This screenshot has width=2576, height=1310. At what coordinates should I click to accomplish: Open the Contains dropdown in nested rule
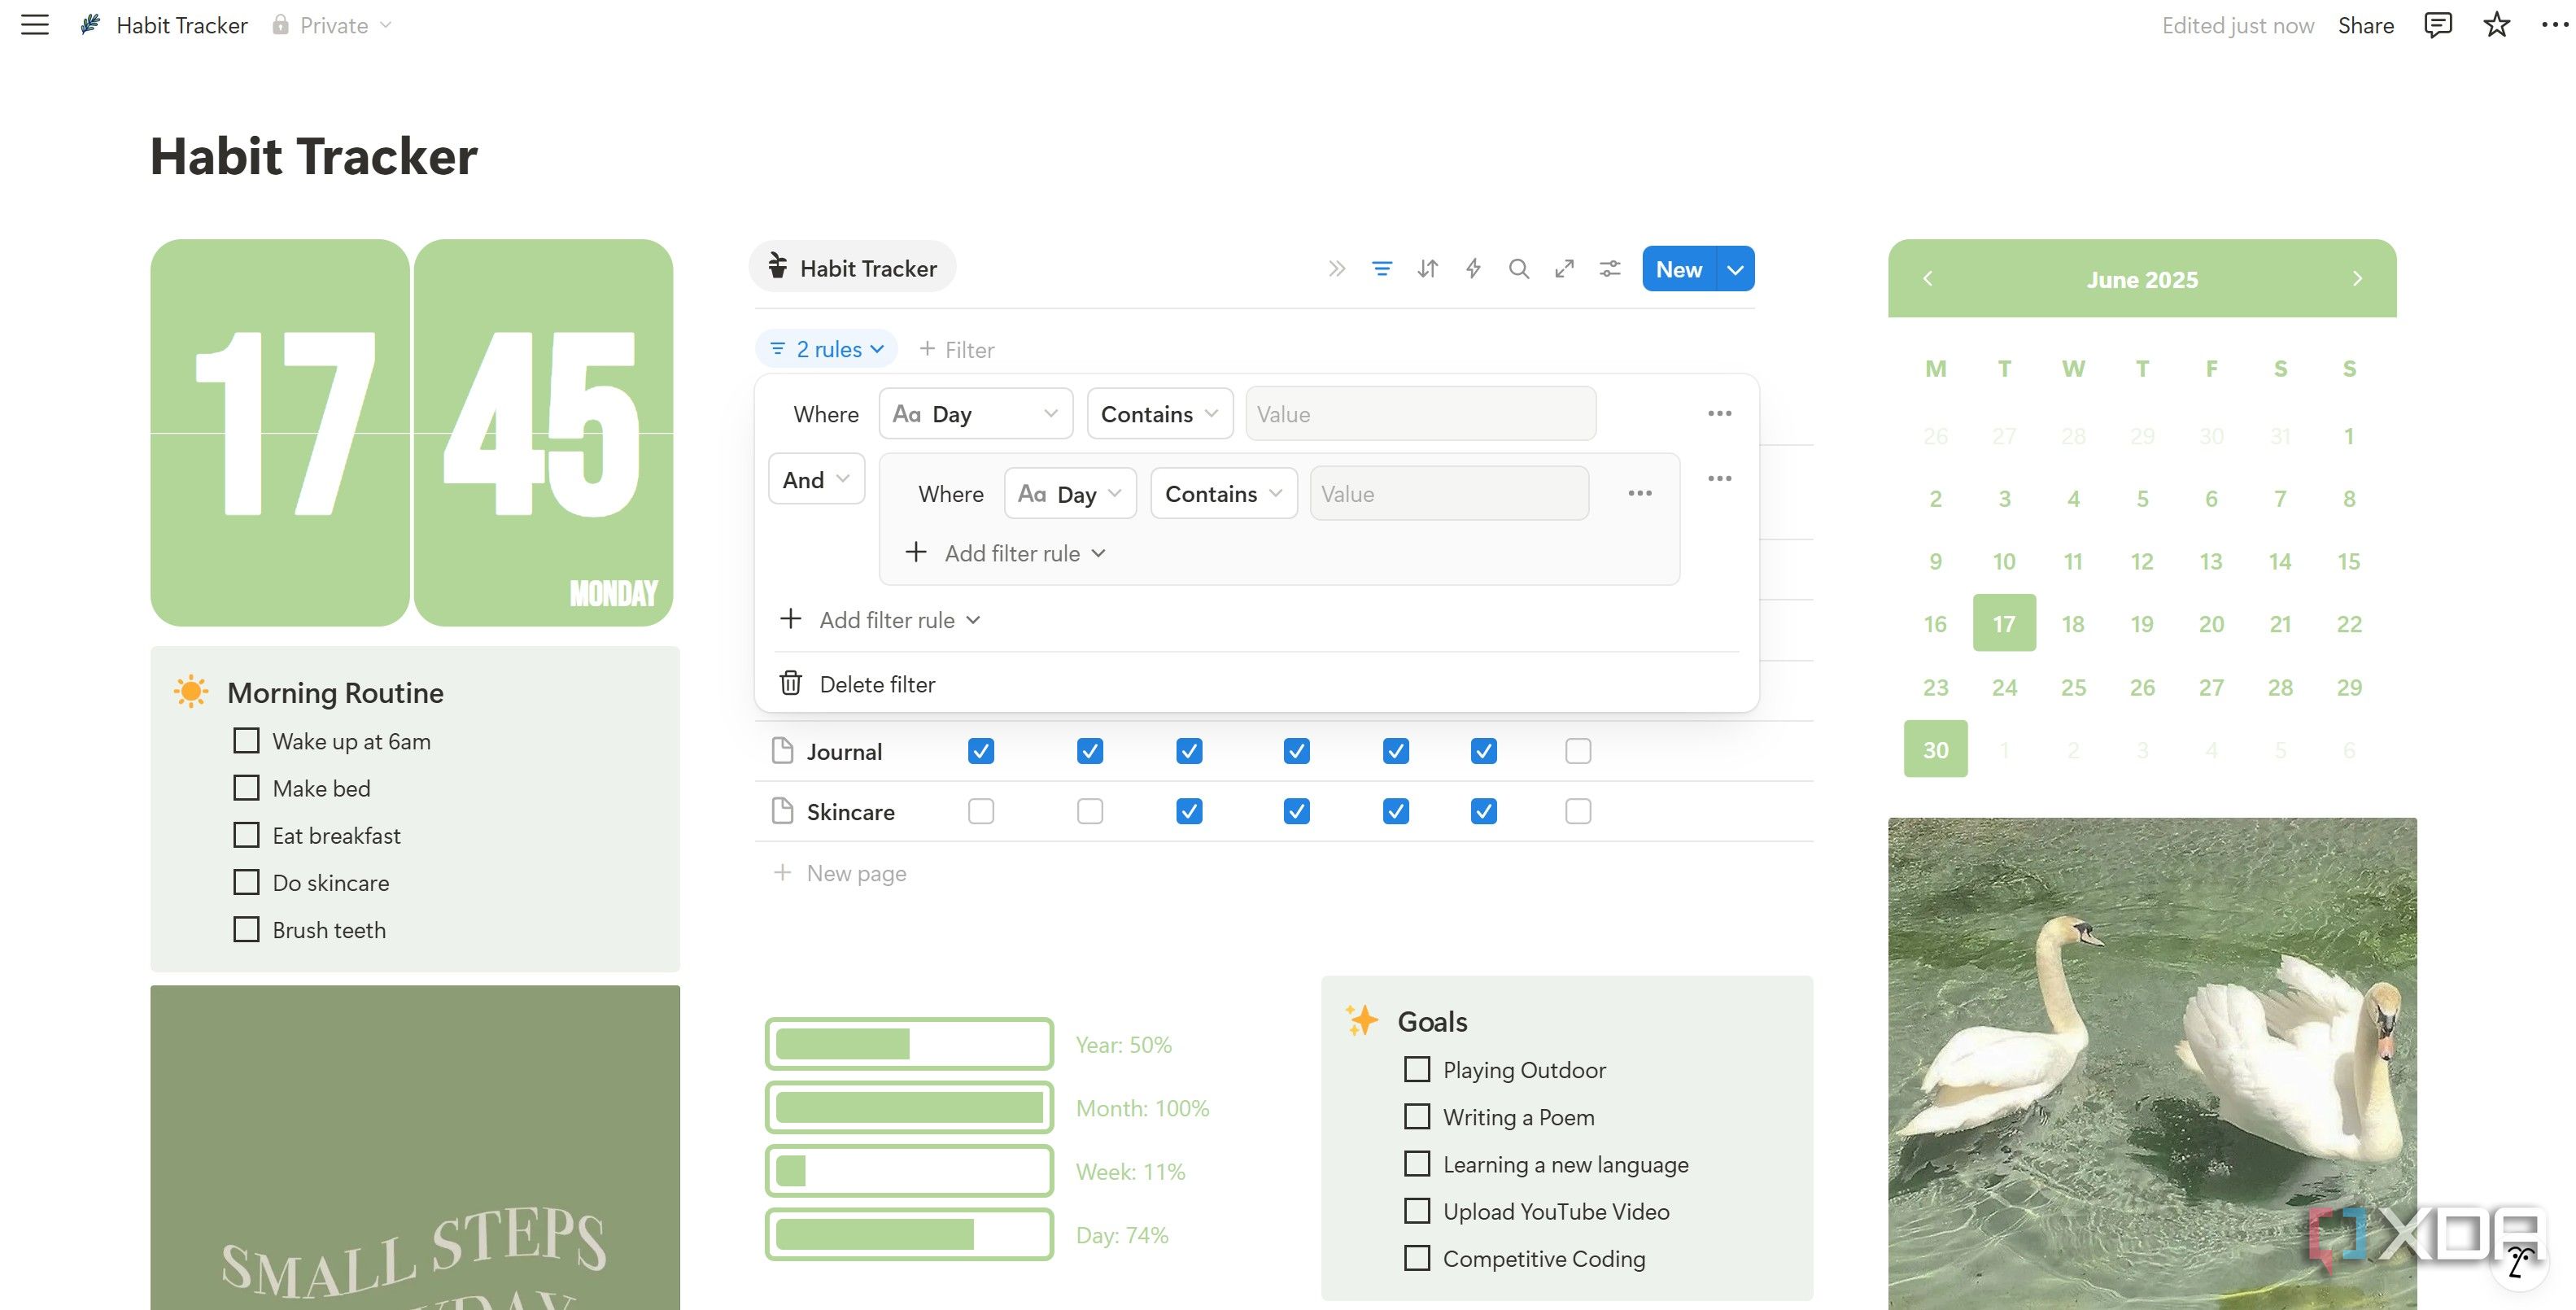tap(1224, 493)
